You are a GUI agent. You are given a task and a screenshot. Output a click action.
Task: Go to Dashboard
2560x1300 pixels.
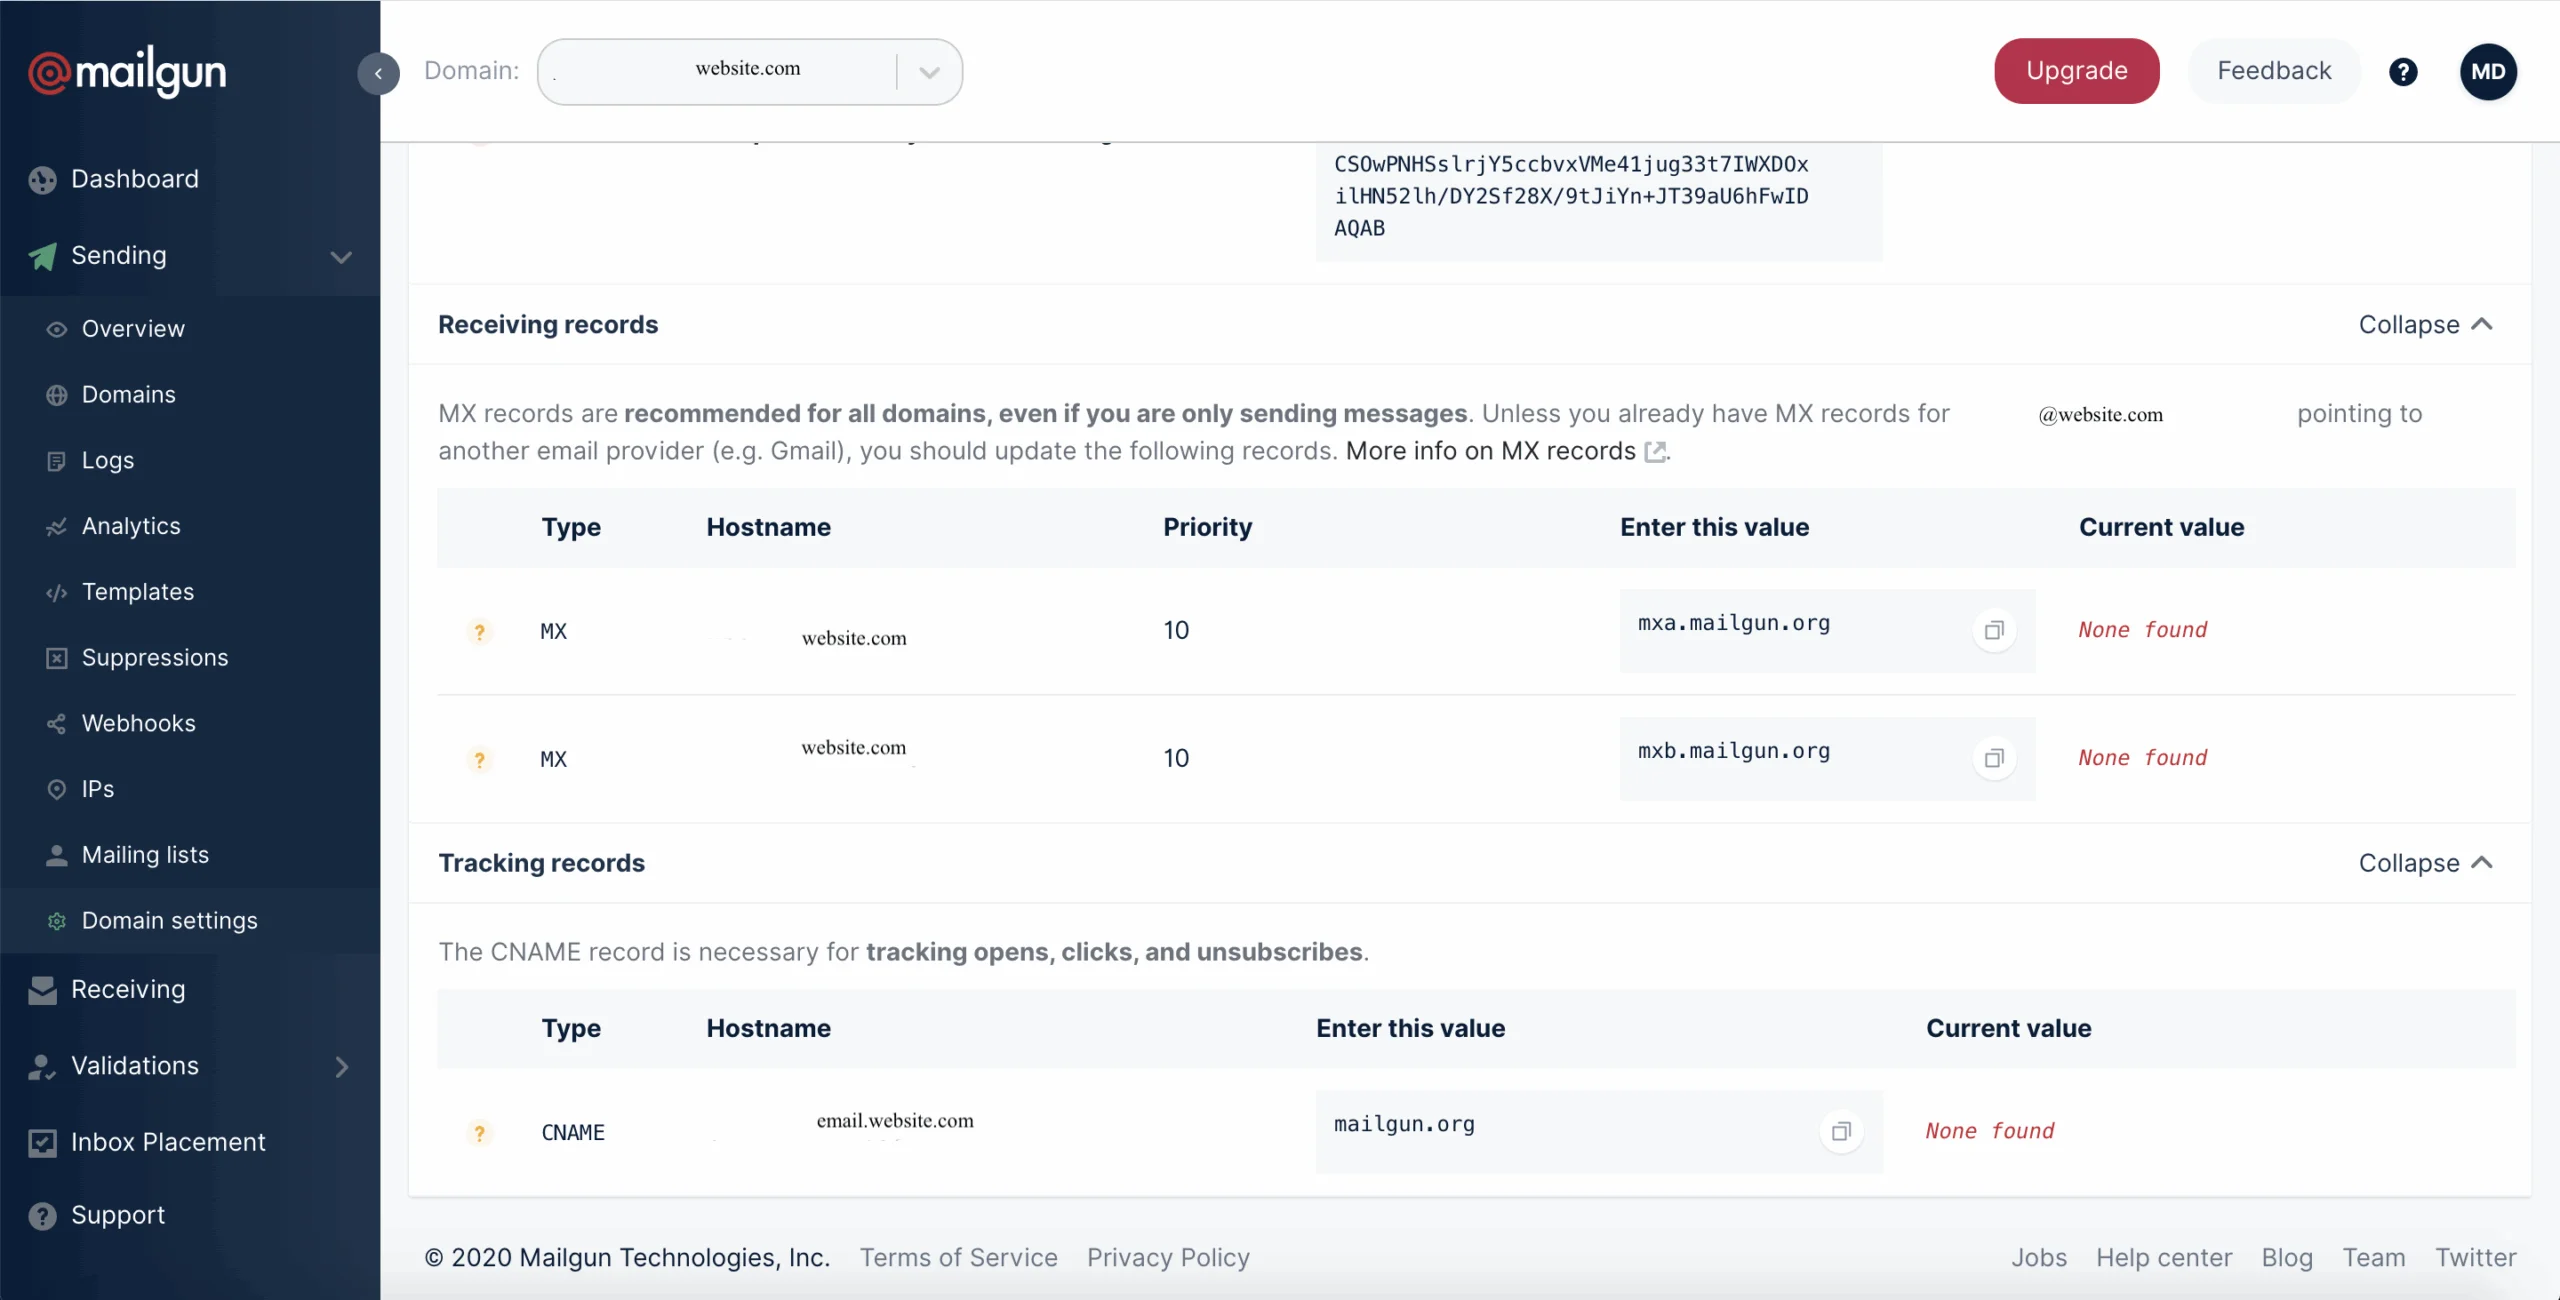click(x=135, y=179)
